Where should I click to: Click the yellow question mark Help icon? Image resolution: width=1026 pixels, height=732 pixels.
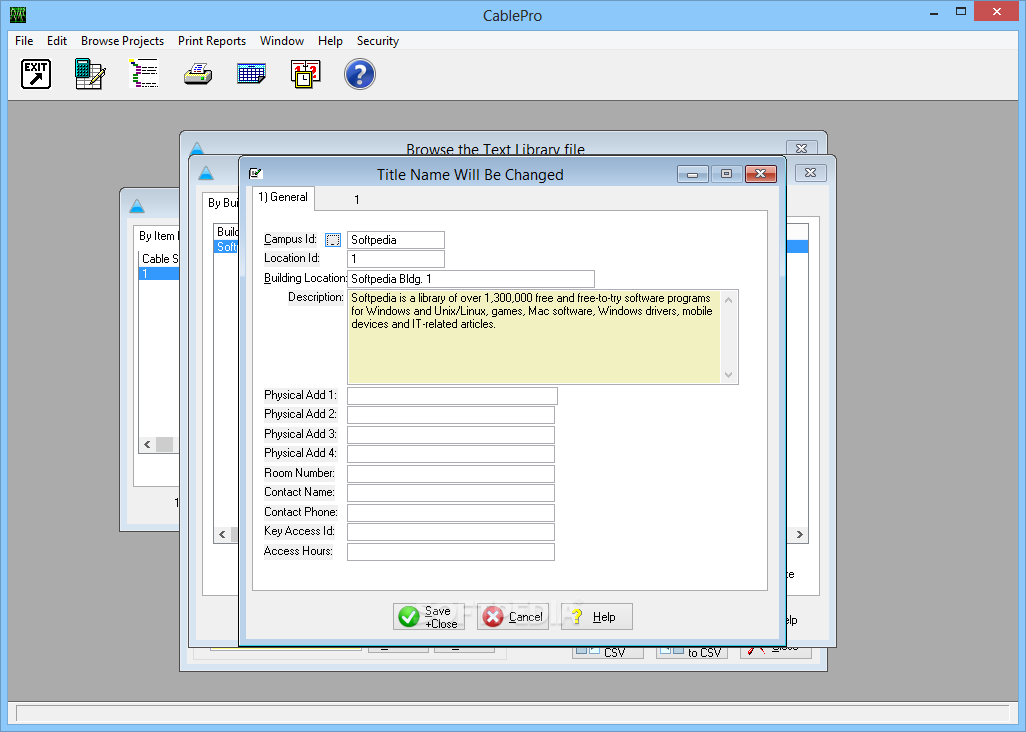[x=576, y=616]
